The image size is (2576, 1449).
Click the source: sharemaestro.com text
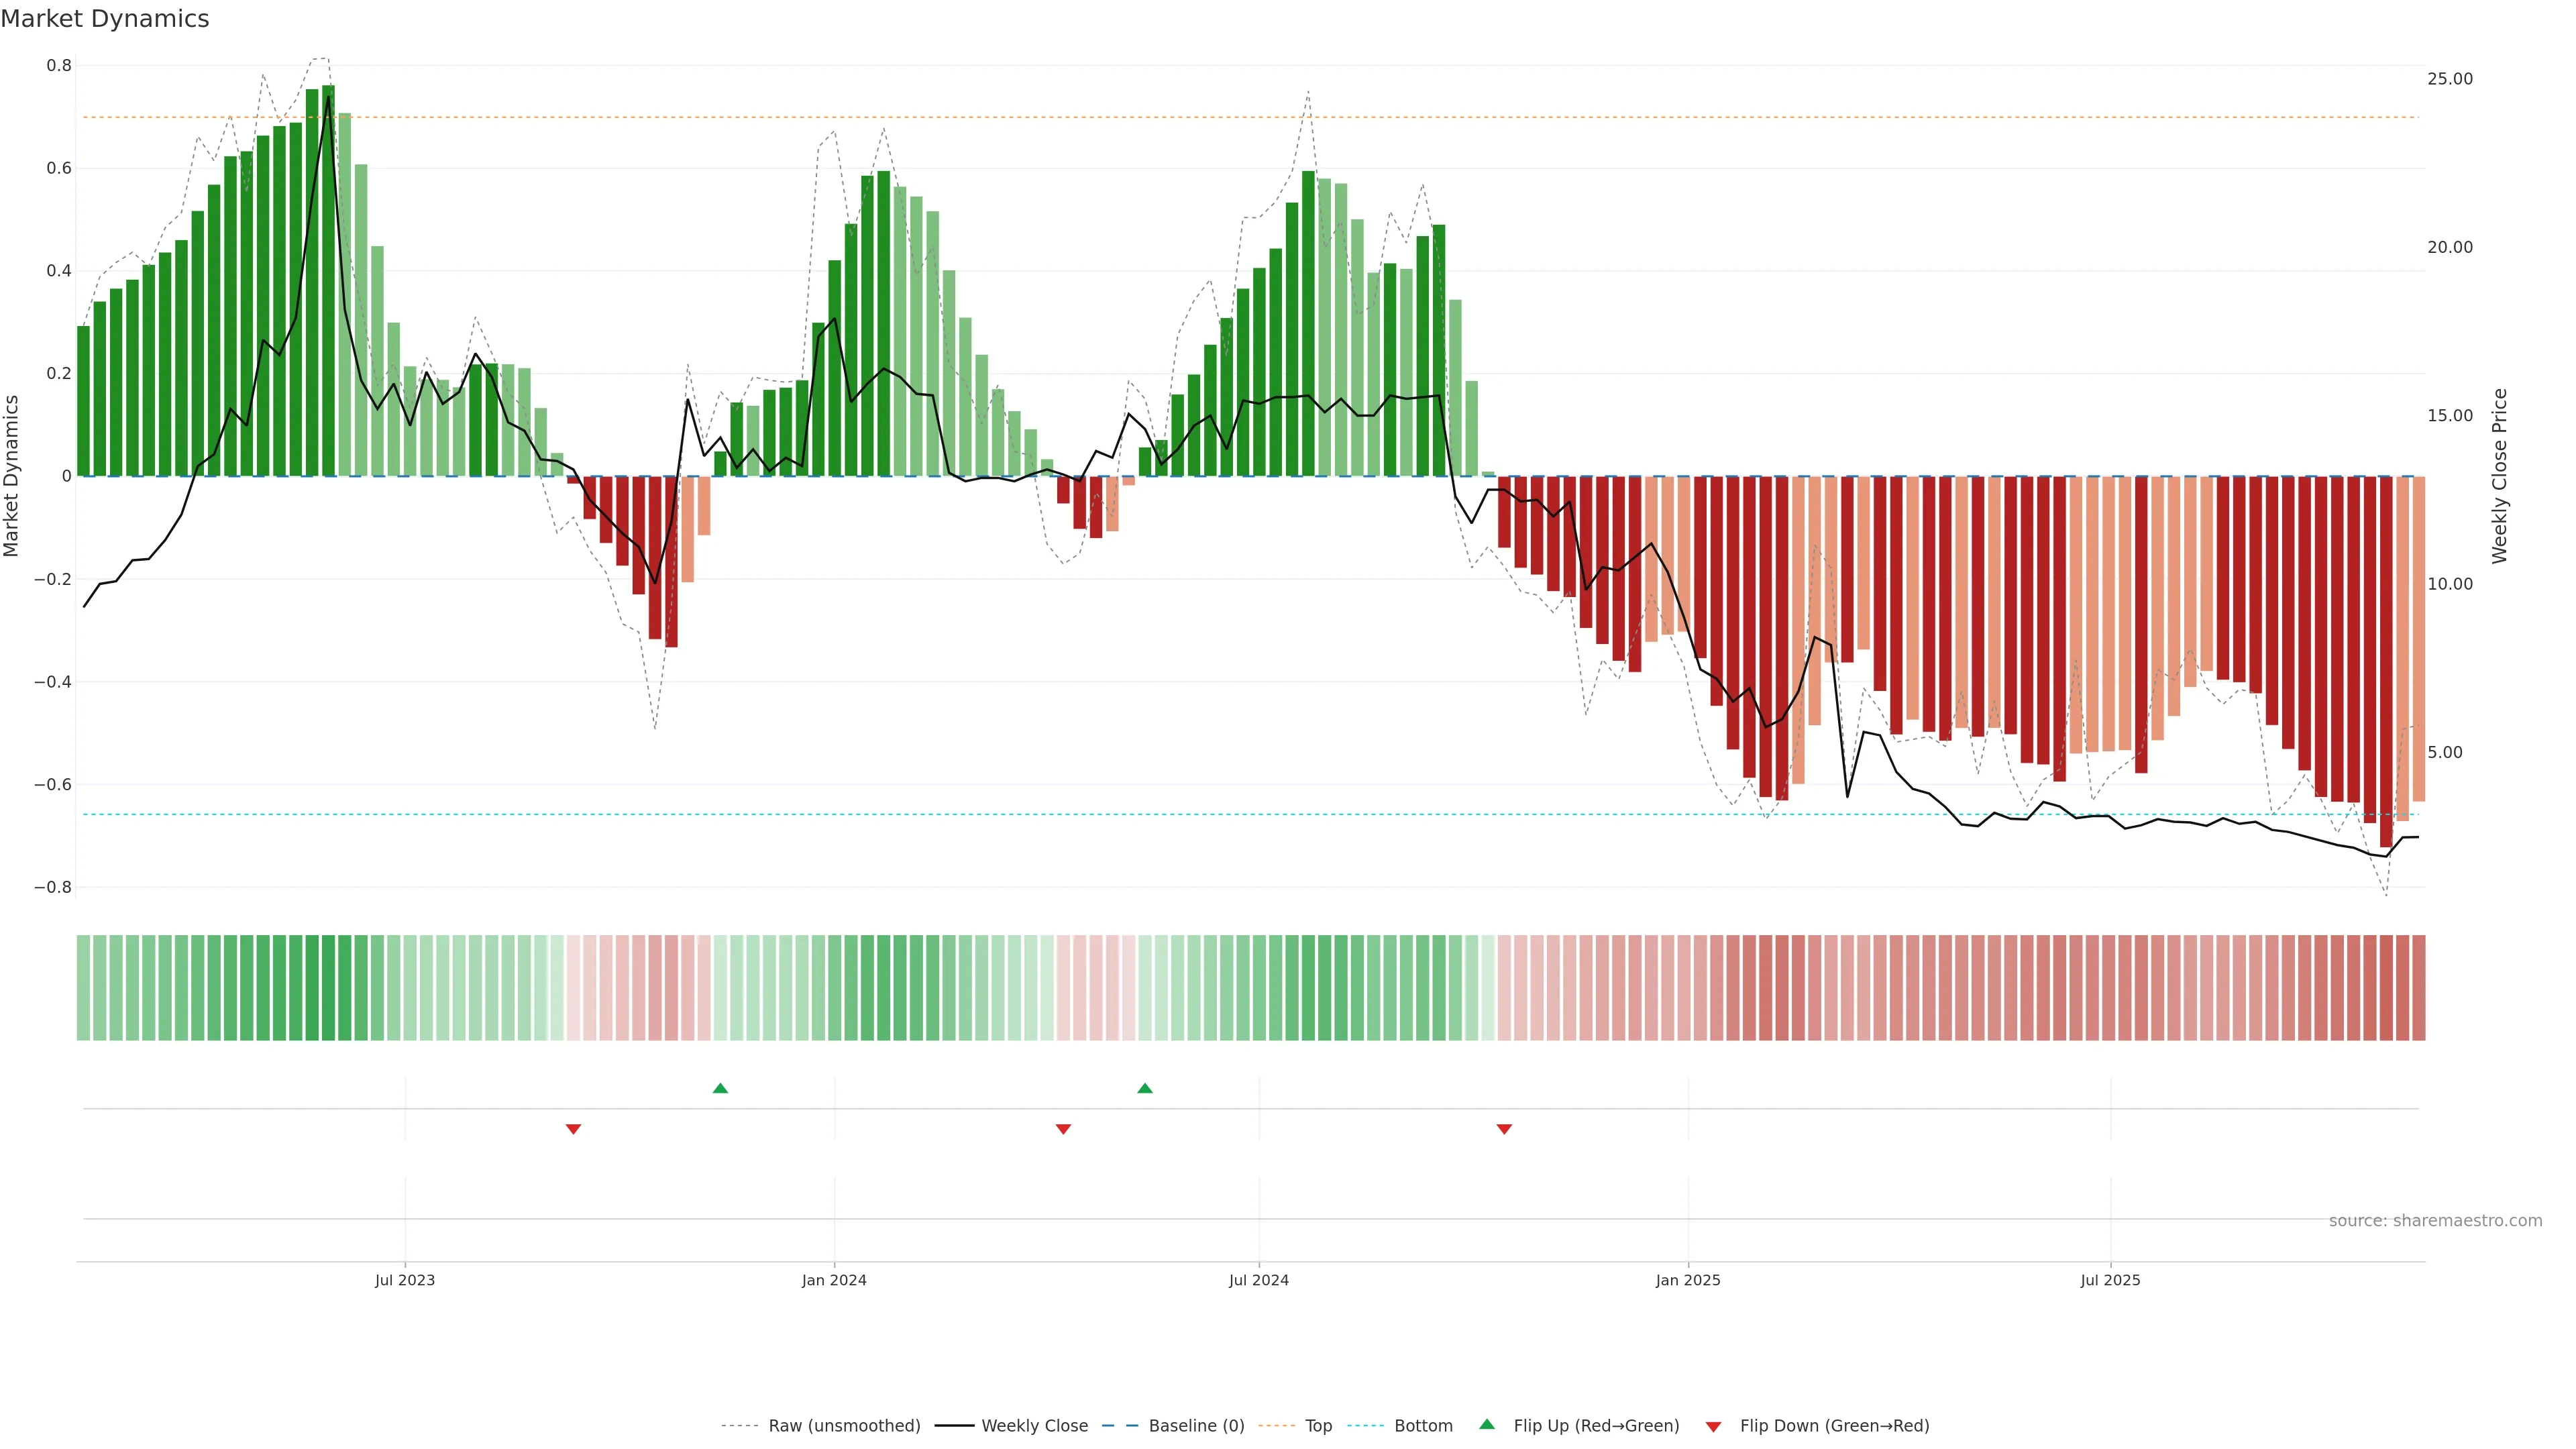click(x=2435, y=1221)
